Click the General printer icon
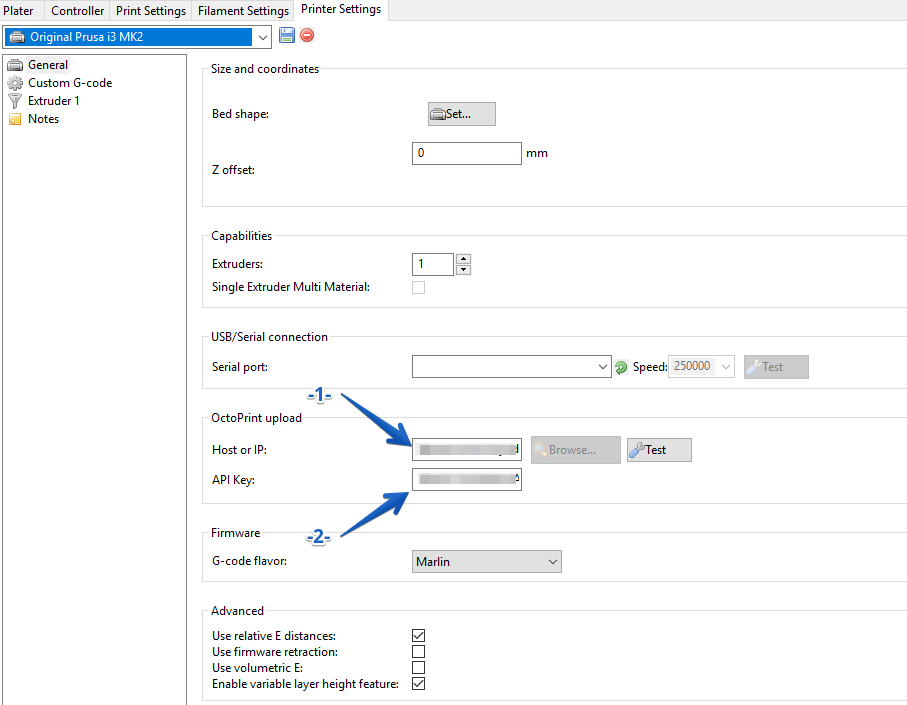Screen dimensions: 907x705 (15, 65)
